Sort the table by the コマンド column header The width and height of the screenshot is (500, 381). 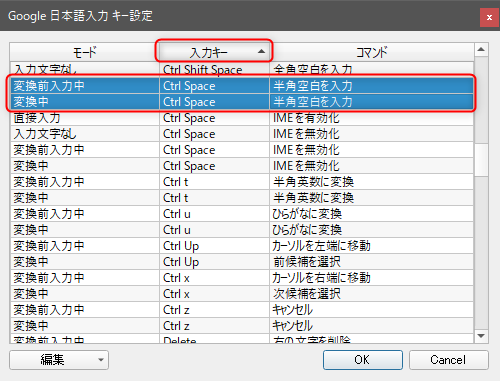(x=371, y=52)
